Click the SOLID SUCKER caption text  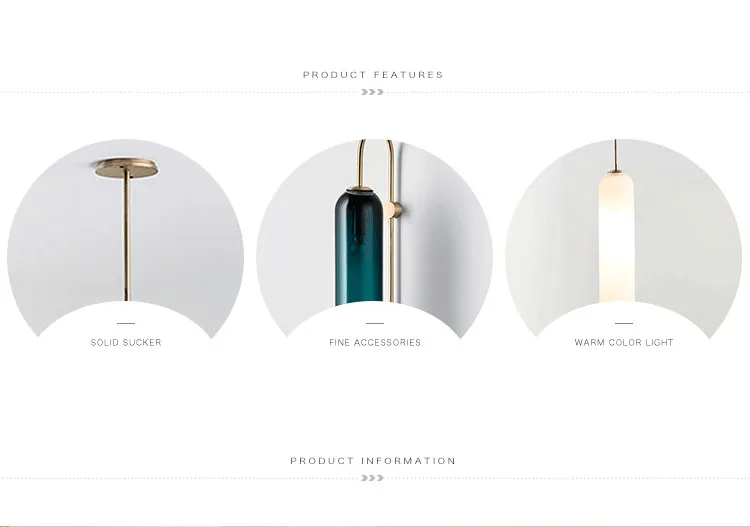click(126, 342)
